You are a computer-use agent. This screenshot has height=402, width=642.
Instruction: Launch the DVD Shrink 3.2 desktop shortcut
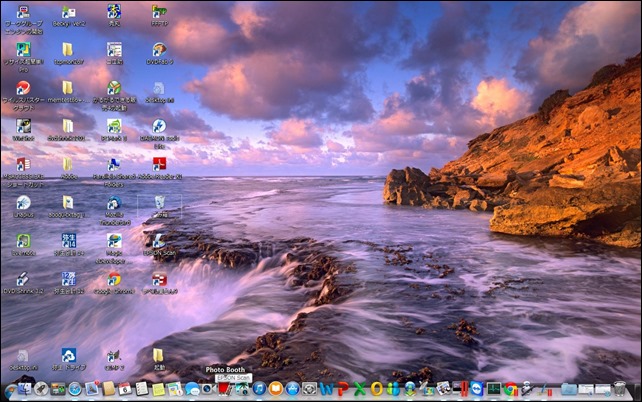tap(23, 283)
